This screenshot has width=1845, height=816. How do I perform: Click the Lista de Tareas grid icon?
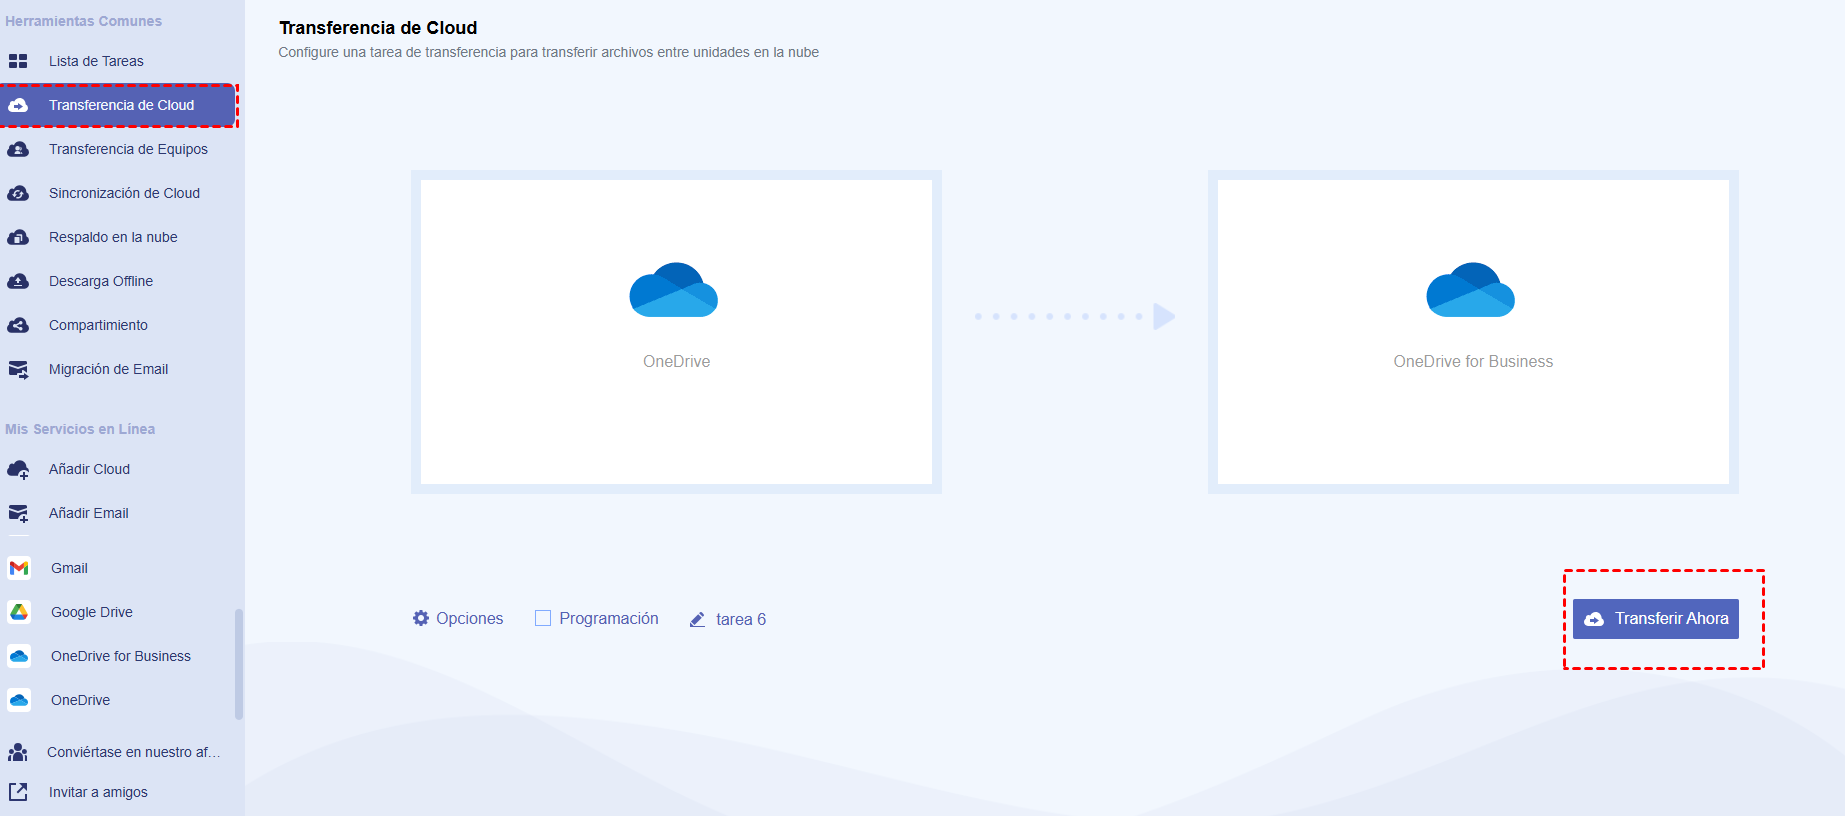click(18, 61)
